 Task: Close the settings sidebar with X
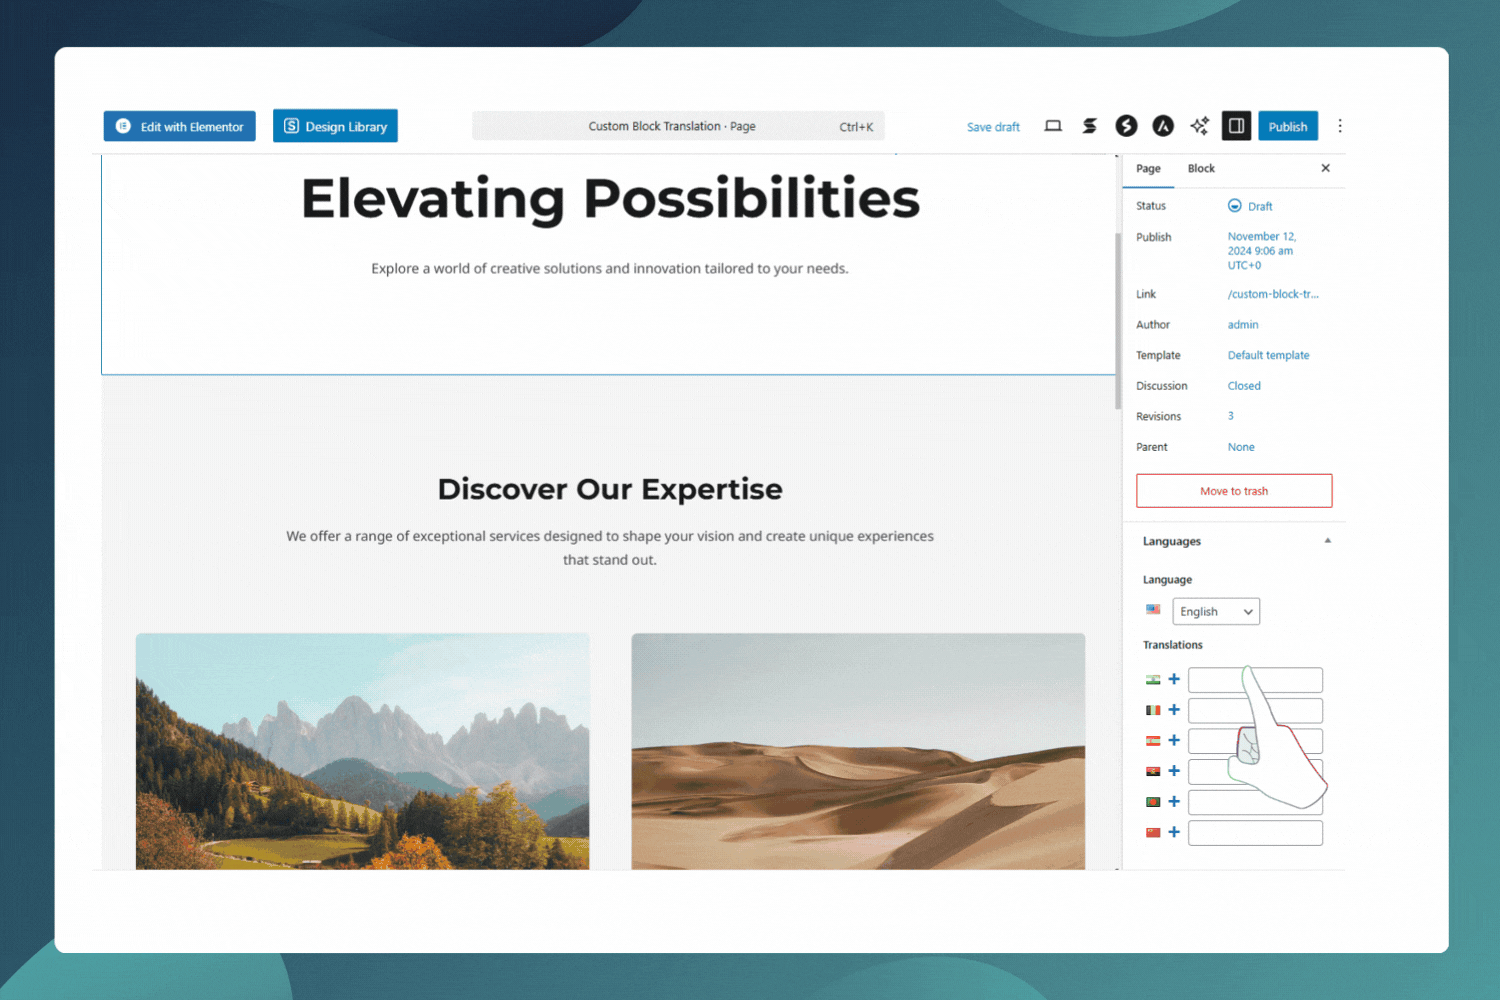tap(1325, 168)
